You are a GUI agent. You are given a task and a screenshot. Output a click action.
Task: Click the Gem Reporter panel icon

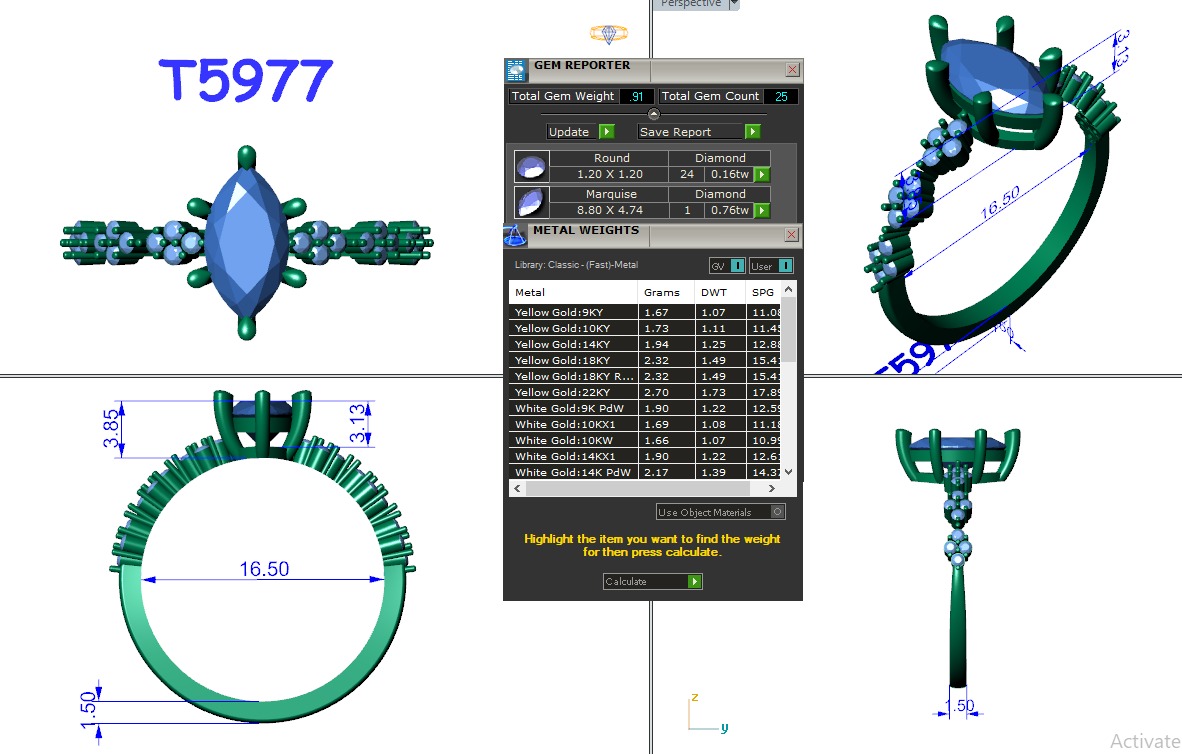point(516,70)
